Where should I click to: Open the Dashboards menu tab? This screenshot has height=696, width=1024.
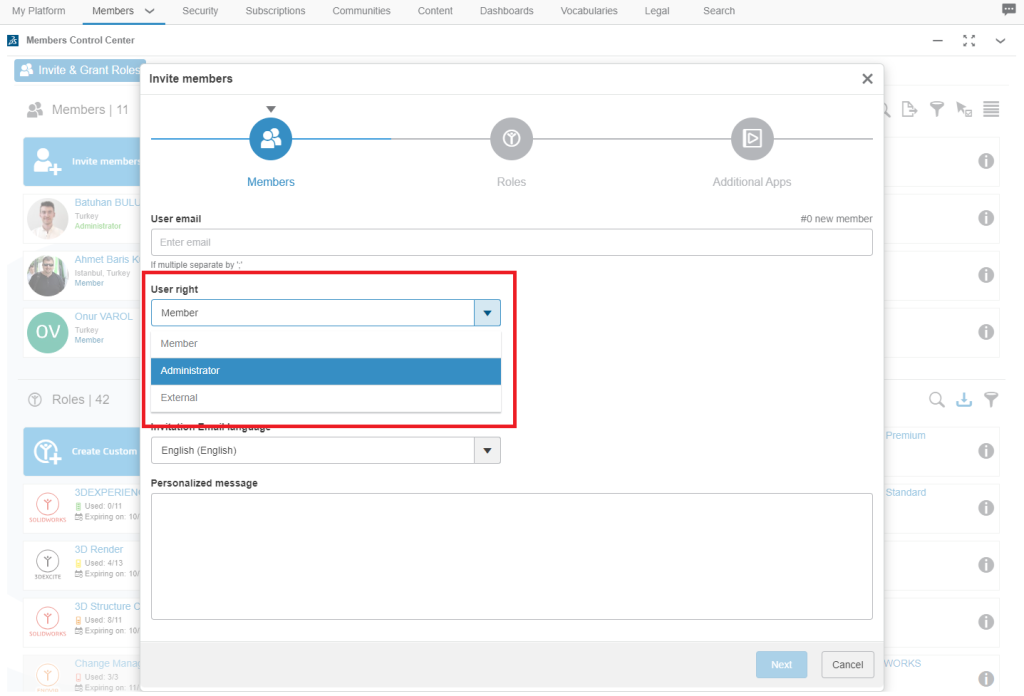point(506,11)
